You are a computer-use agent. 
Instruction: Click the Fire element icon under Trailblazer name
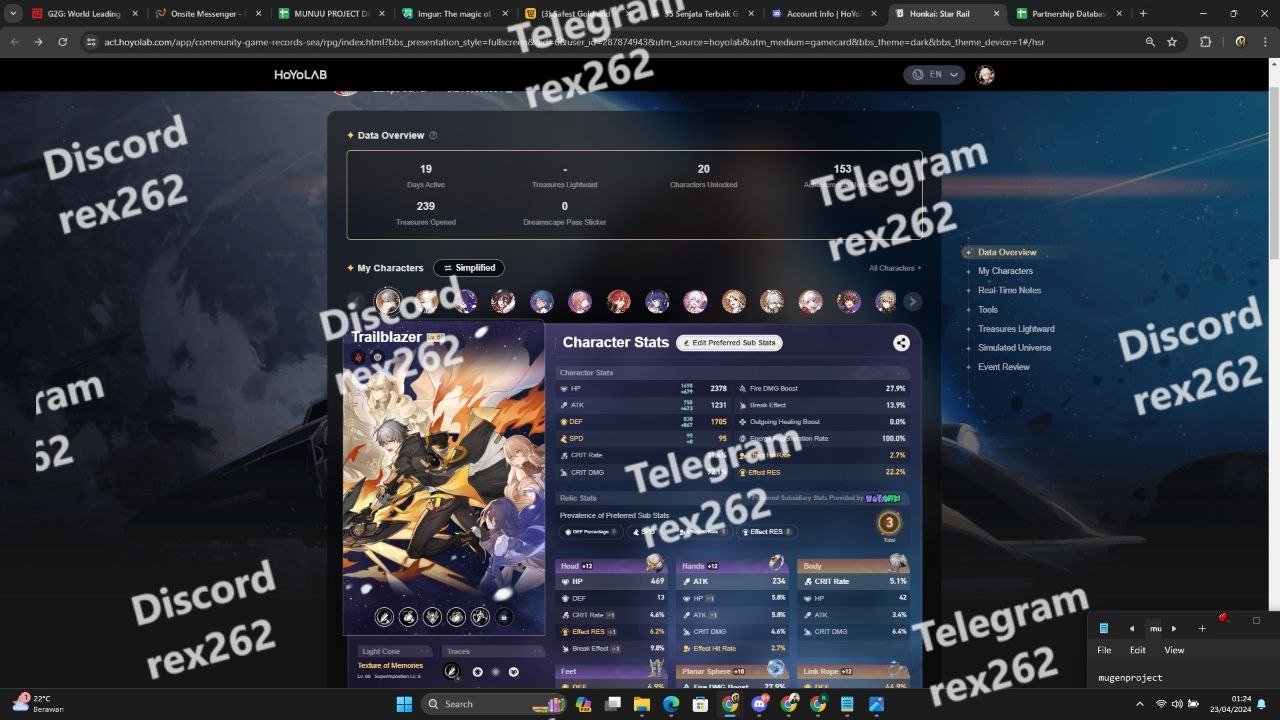pyautogui.click(x=357, y=357)
